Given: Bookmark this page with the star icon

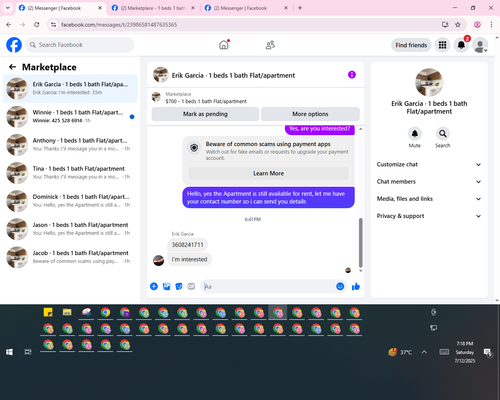Looking at the screenshot, I should pyautogui.click(x=458, y=24).
